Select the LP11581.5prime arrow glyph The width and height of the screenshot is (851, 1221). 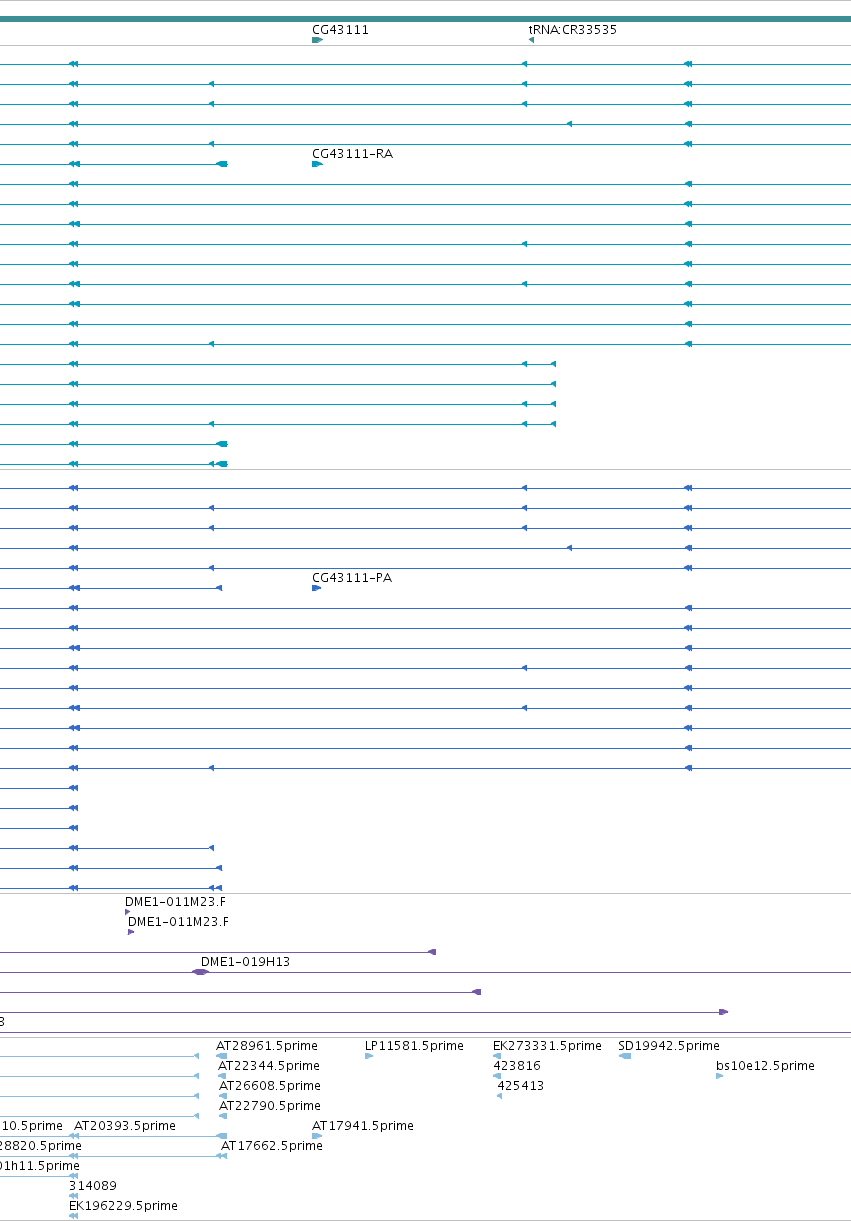click(369, 1056)
